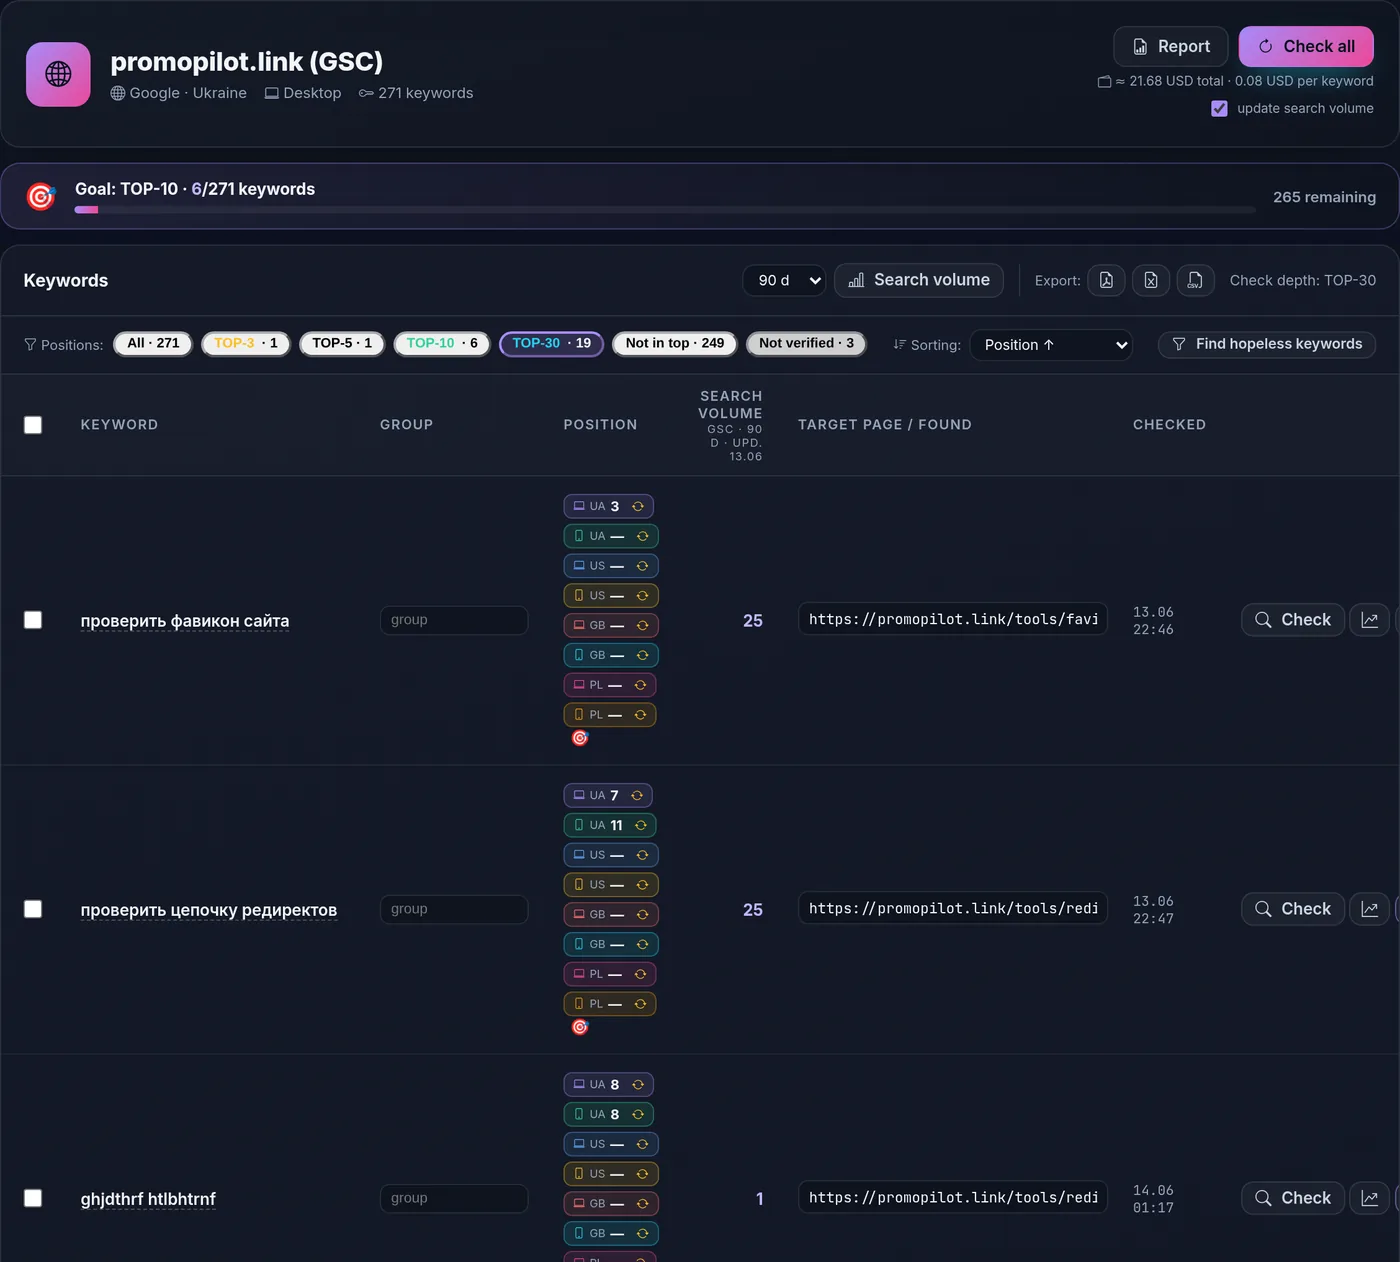The height and width of the screenshot is (1262, 1400).
Task: Export keywords as Excel file
Action: pyautogui.click(x=1151, y=281)
